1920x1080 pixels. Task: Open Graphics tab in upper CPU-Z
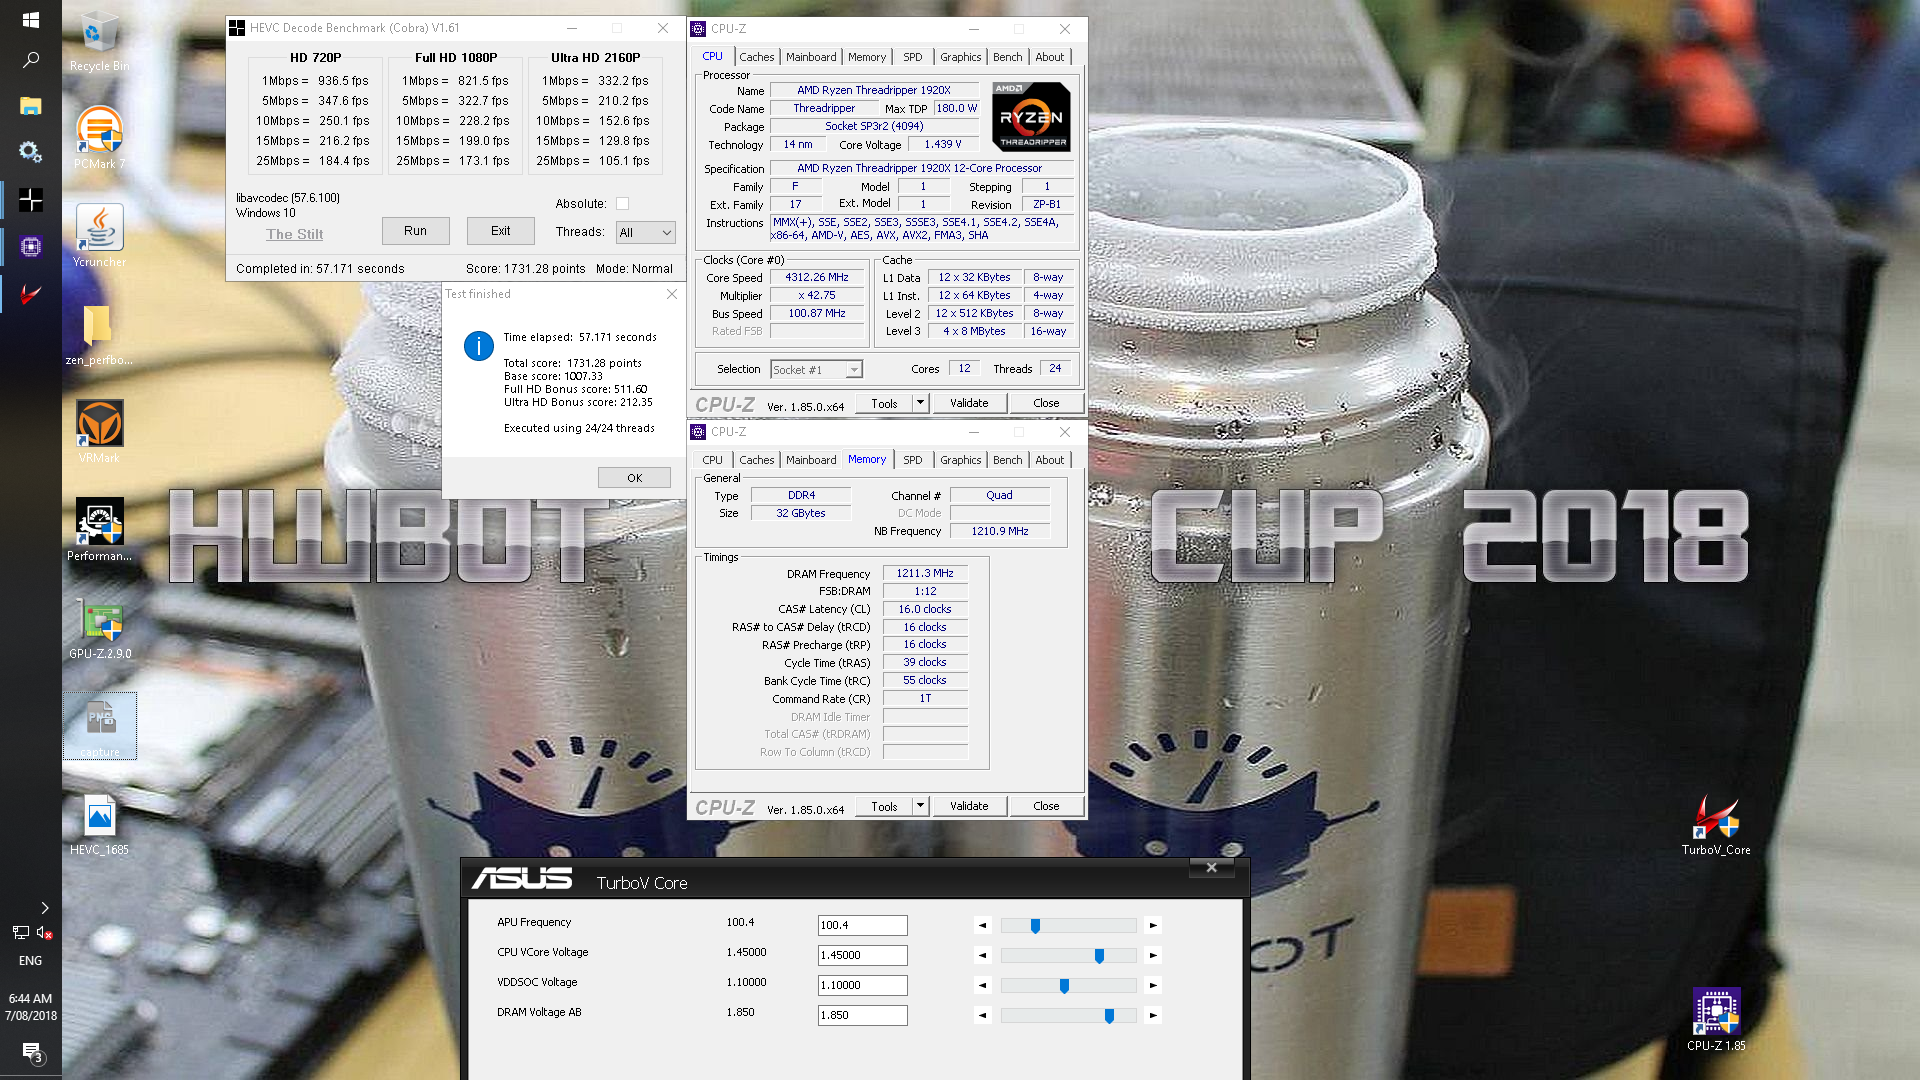point(960,57)
